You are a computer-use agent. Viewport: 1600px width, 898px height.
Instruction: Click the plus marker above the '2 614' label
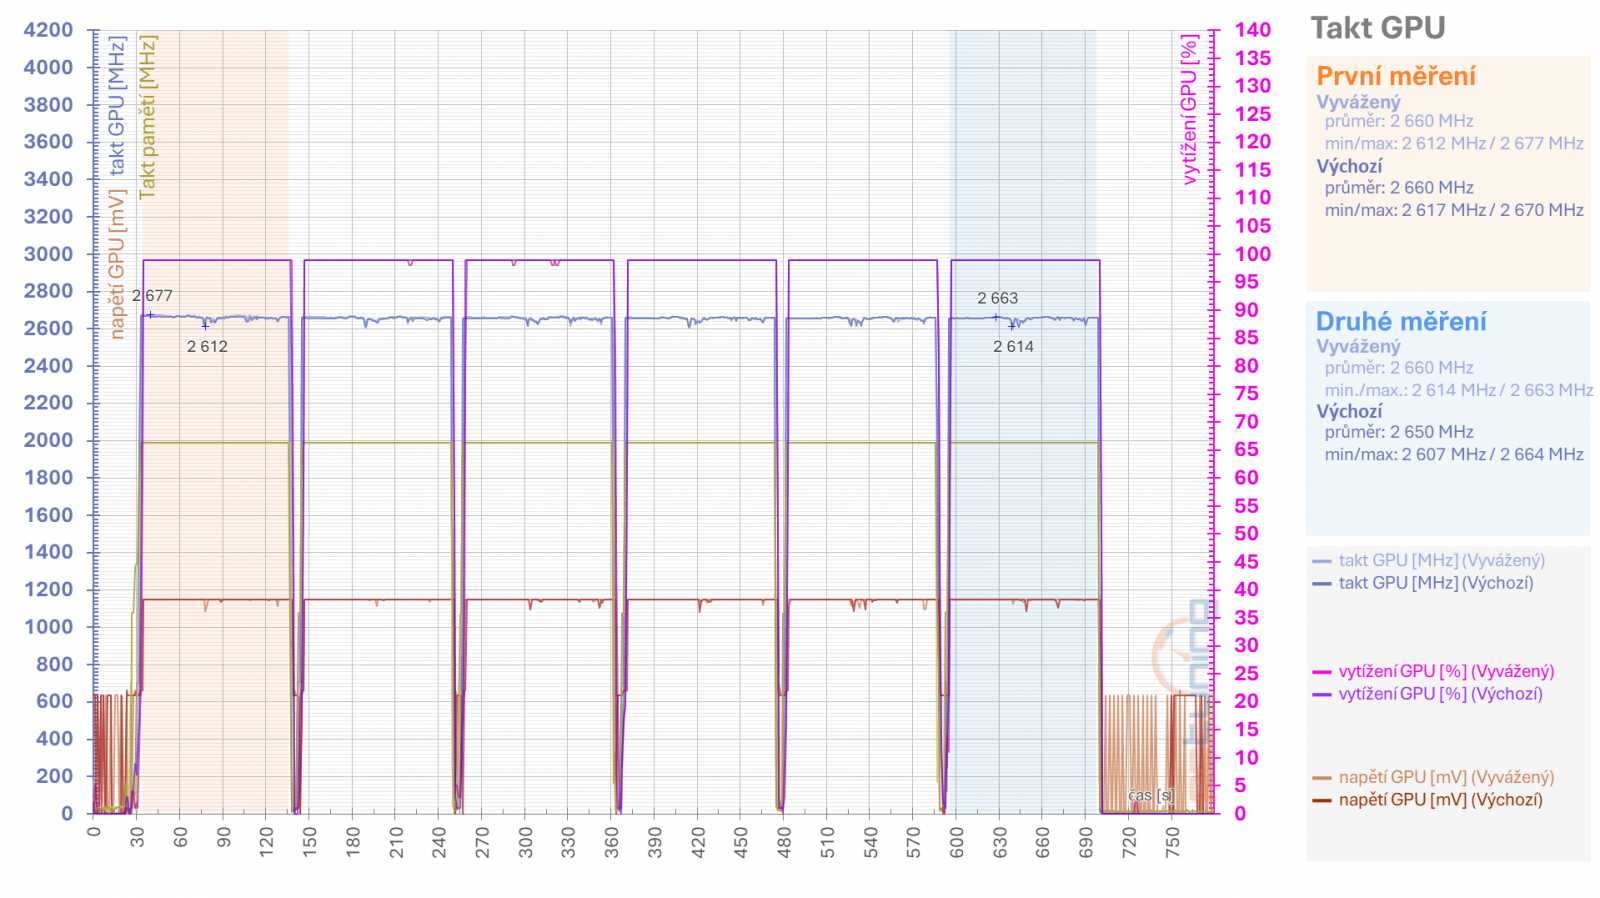click(x=1012, y=325)
